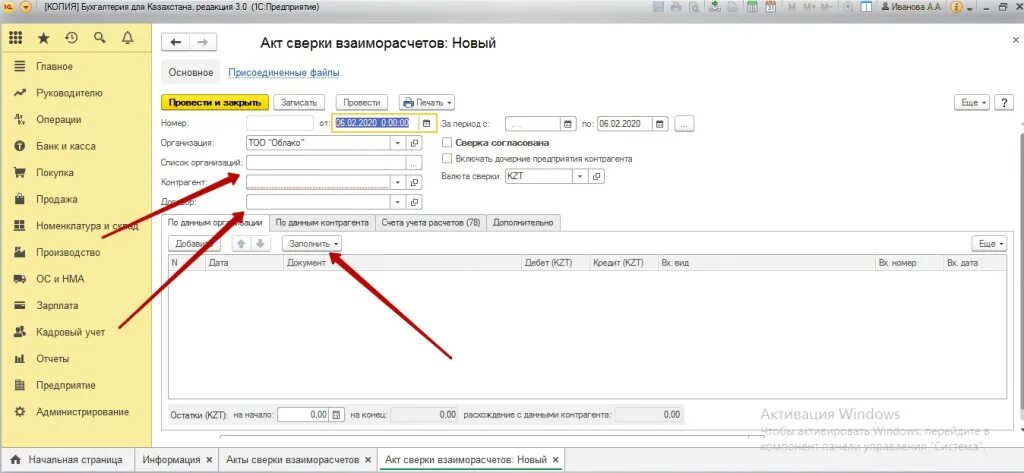The image size is (1024, 473).
Task: Click Провести и закрыть button
Action: tap(215, 103)
